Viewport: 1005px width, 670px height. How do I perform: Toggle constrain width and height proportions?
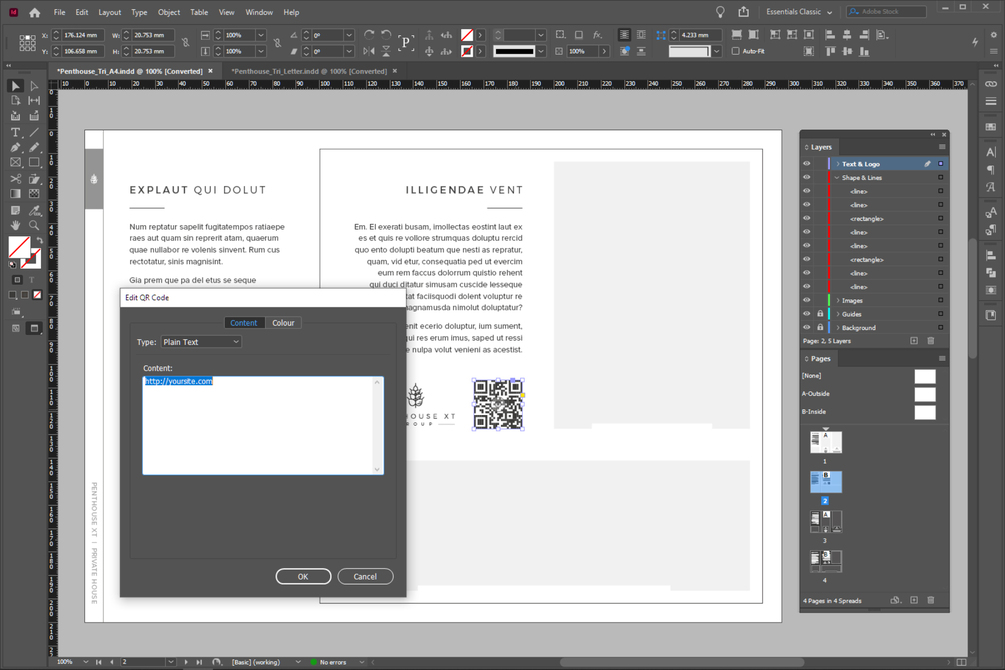click(x=185, y=43)
